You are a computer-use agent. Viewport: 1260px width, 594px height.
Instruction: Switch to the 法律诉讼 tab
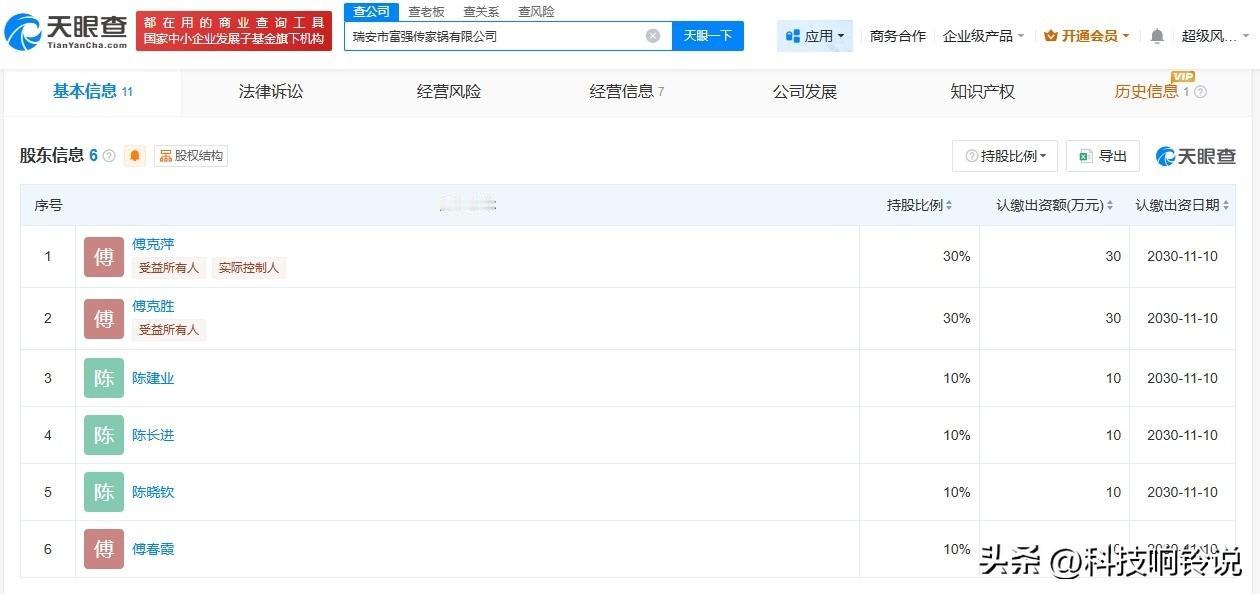(269, 91)
